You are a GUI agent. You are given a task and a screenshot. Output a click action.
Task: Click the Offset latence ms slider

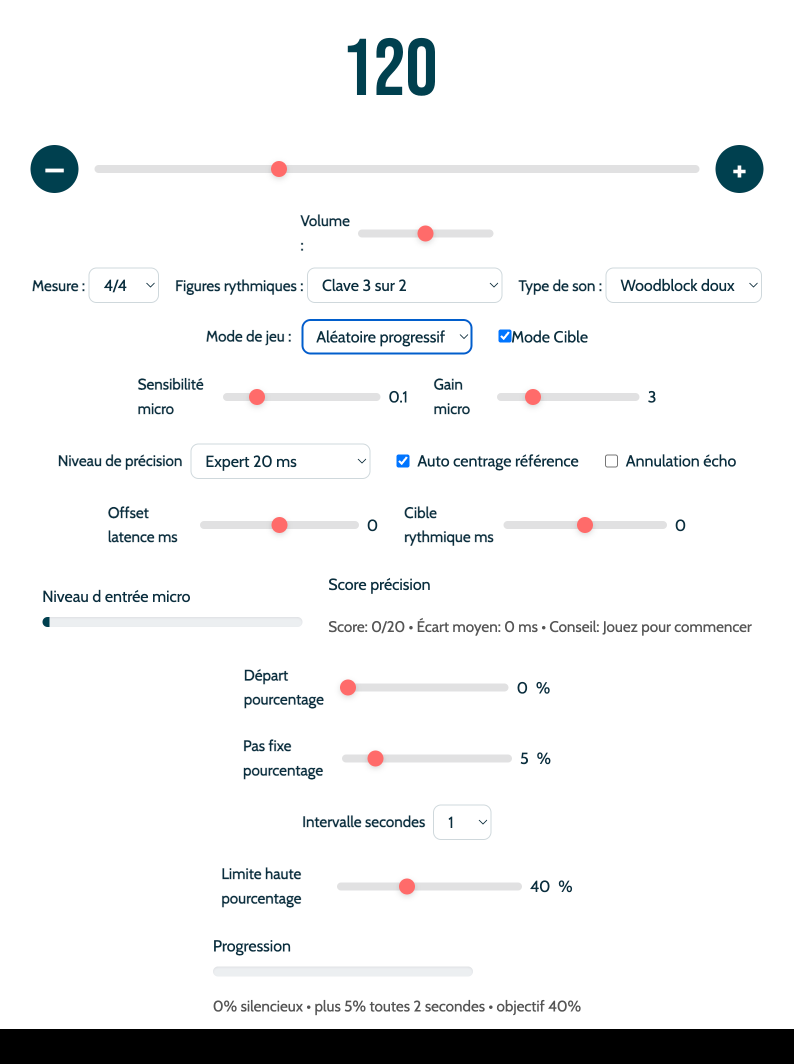coord(280,525)
